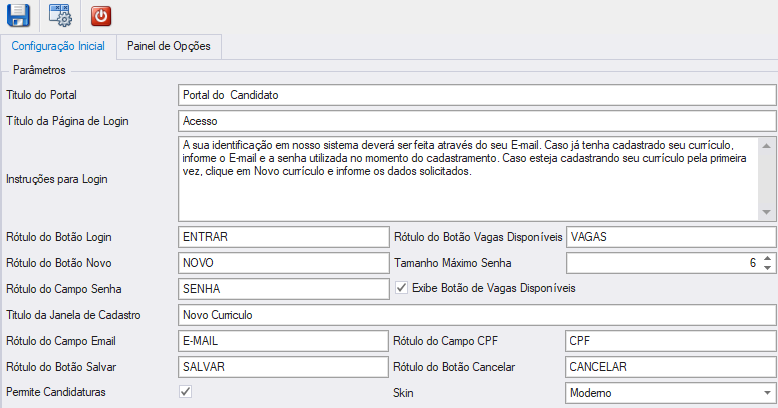Toggle Exibe Botão de Vagas Disponíveis checkbox
The height and width of the screenshot is (408, 778).
401,288
